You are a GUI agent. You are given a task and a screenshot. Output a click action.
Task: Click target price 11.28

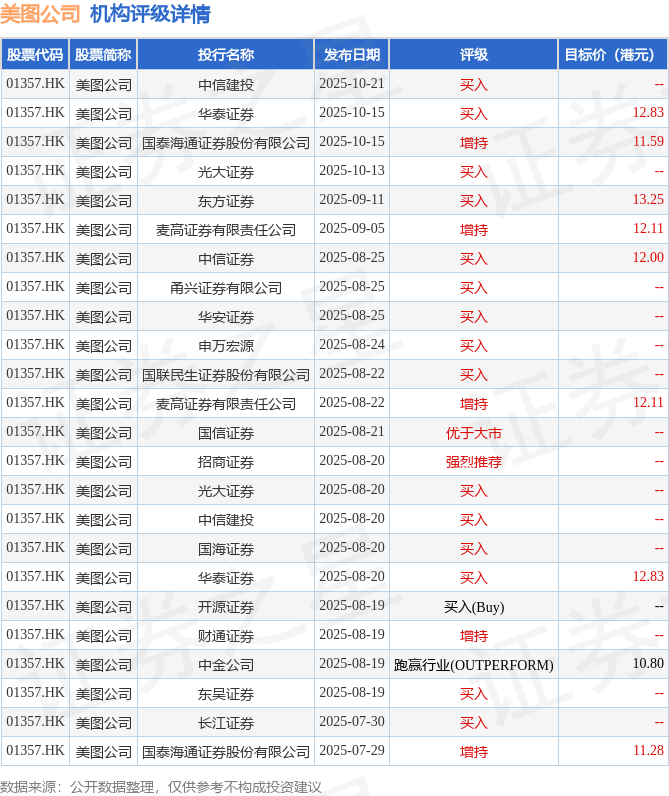[x=648, y=749]
